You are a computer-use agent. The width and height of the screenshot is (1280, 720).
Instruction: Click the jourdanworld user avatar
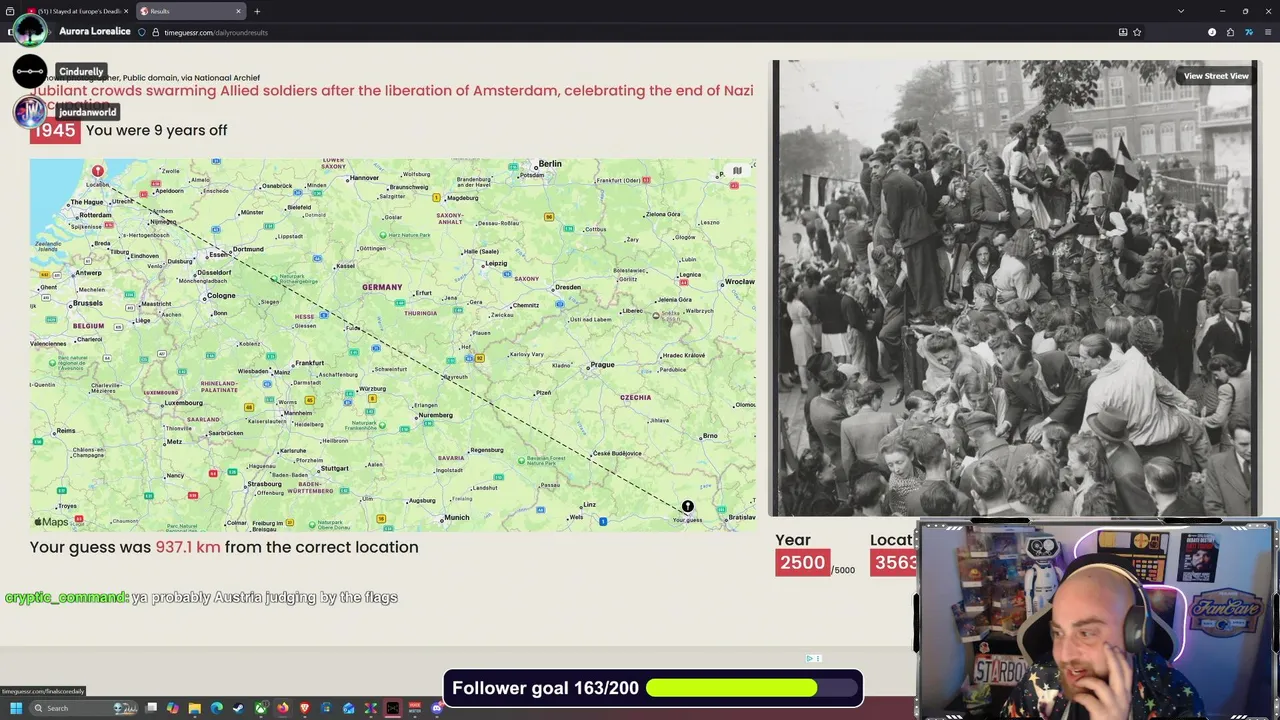point(29,111)
